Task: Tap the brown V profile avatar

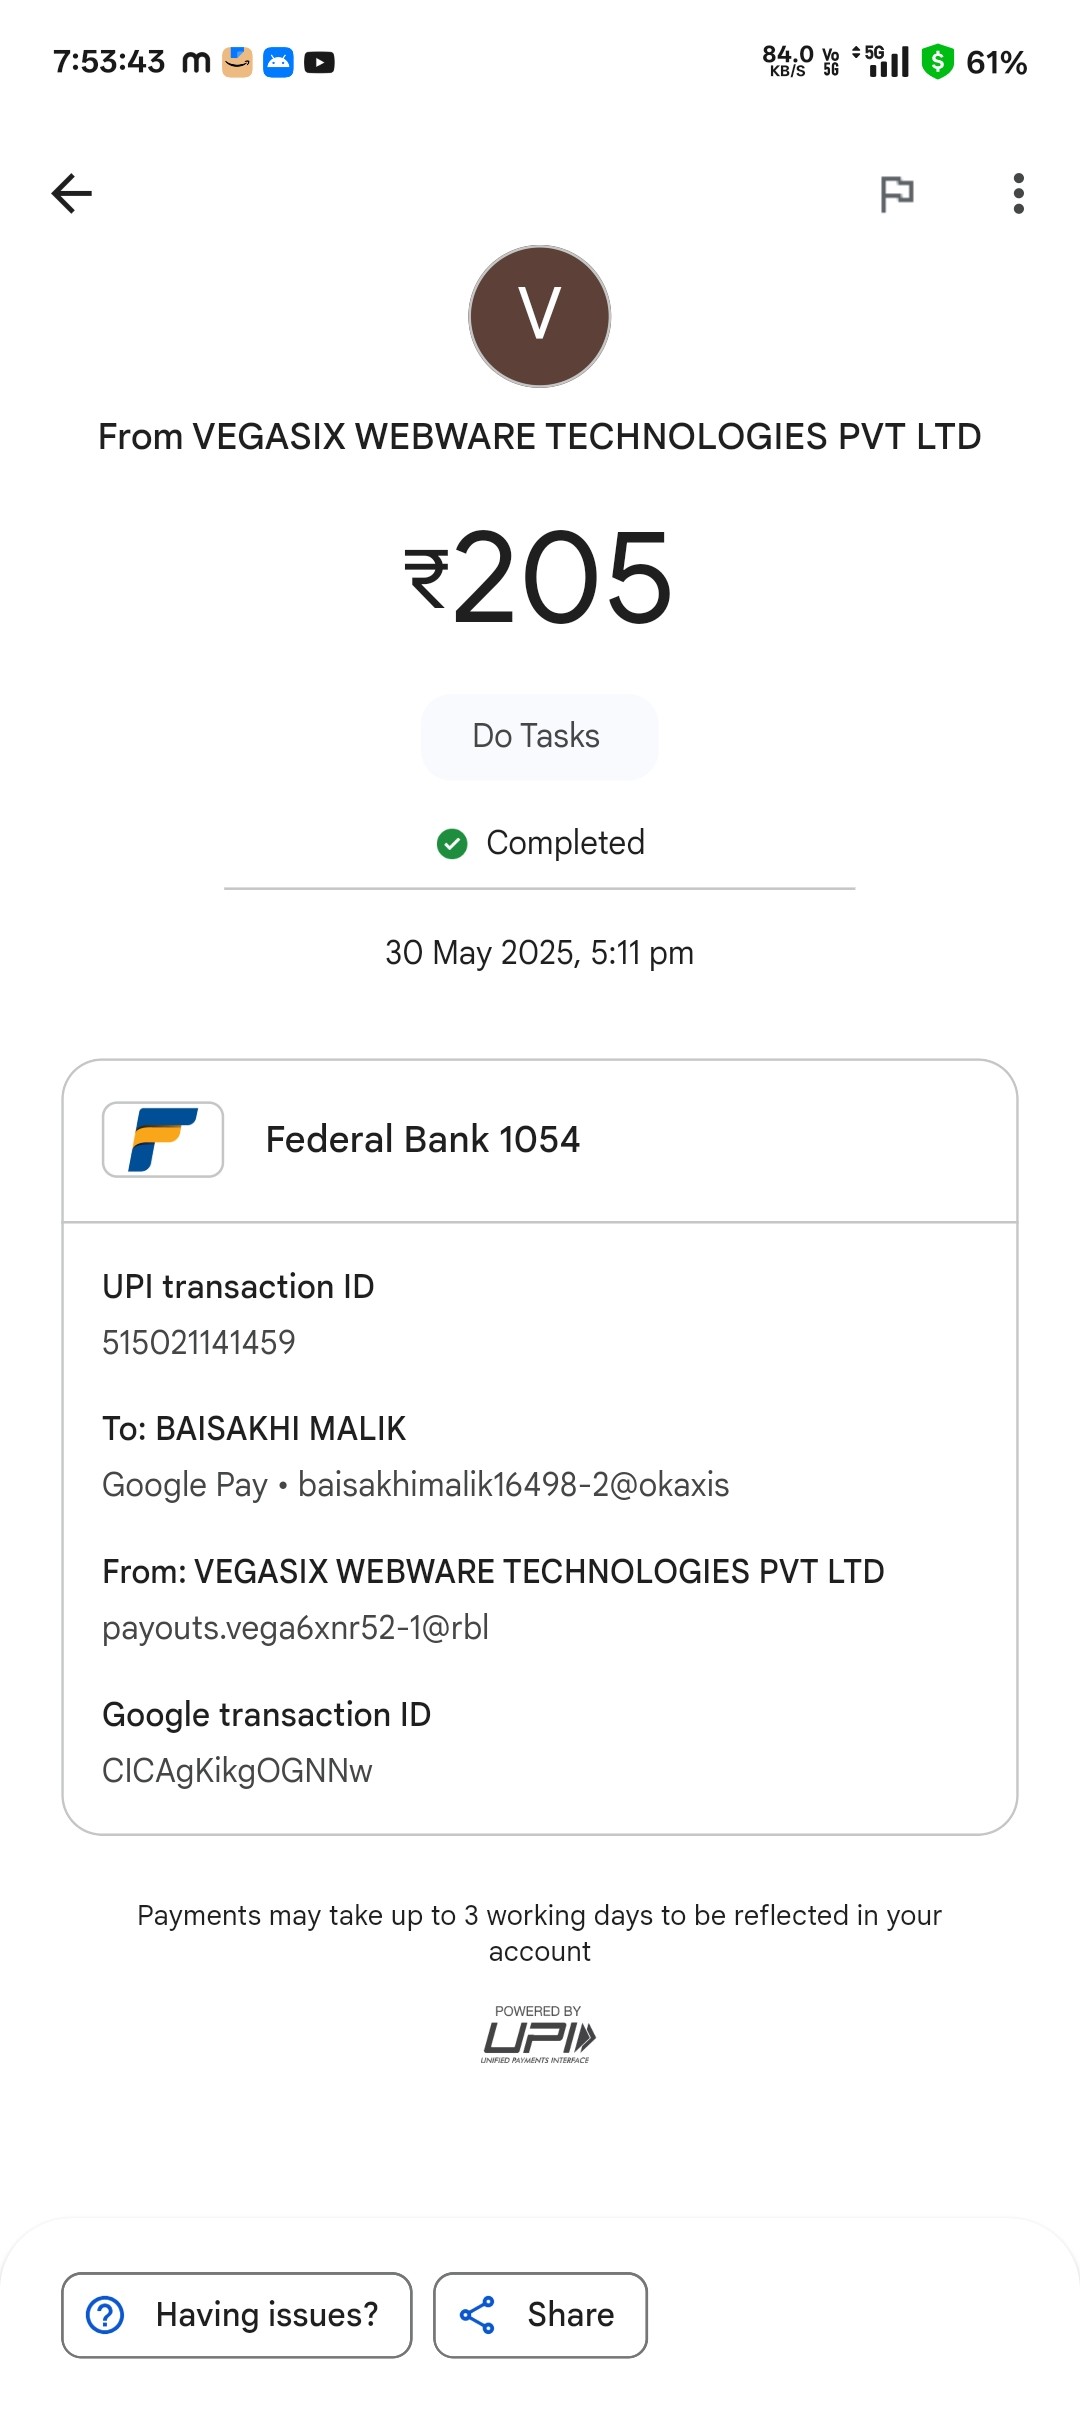Action: (540, 316)
